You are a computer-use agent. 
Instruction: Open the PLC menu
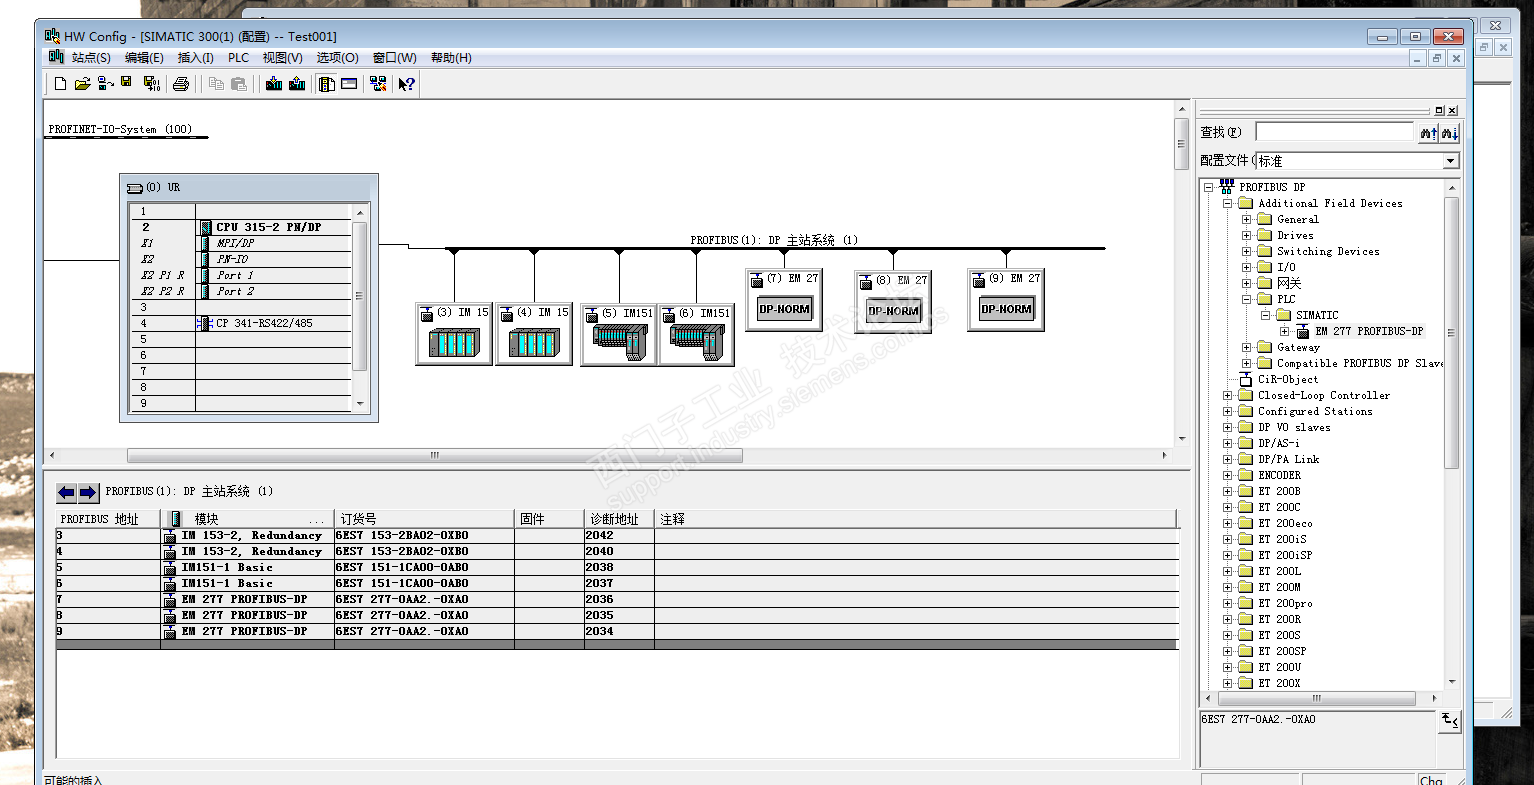[x=238, y=58]
